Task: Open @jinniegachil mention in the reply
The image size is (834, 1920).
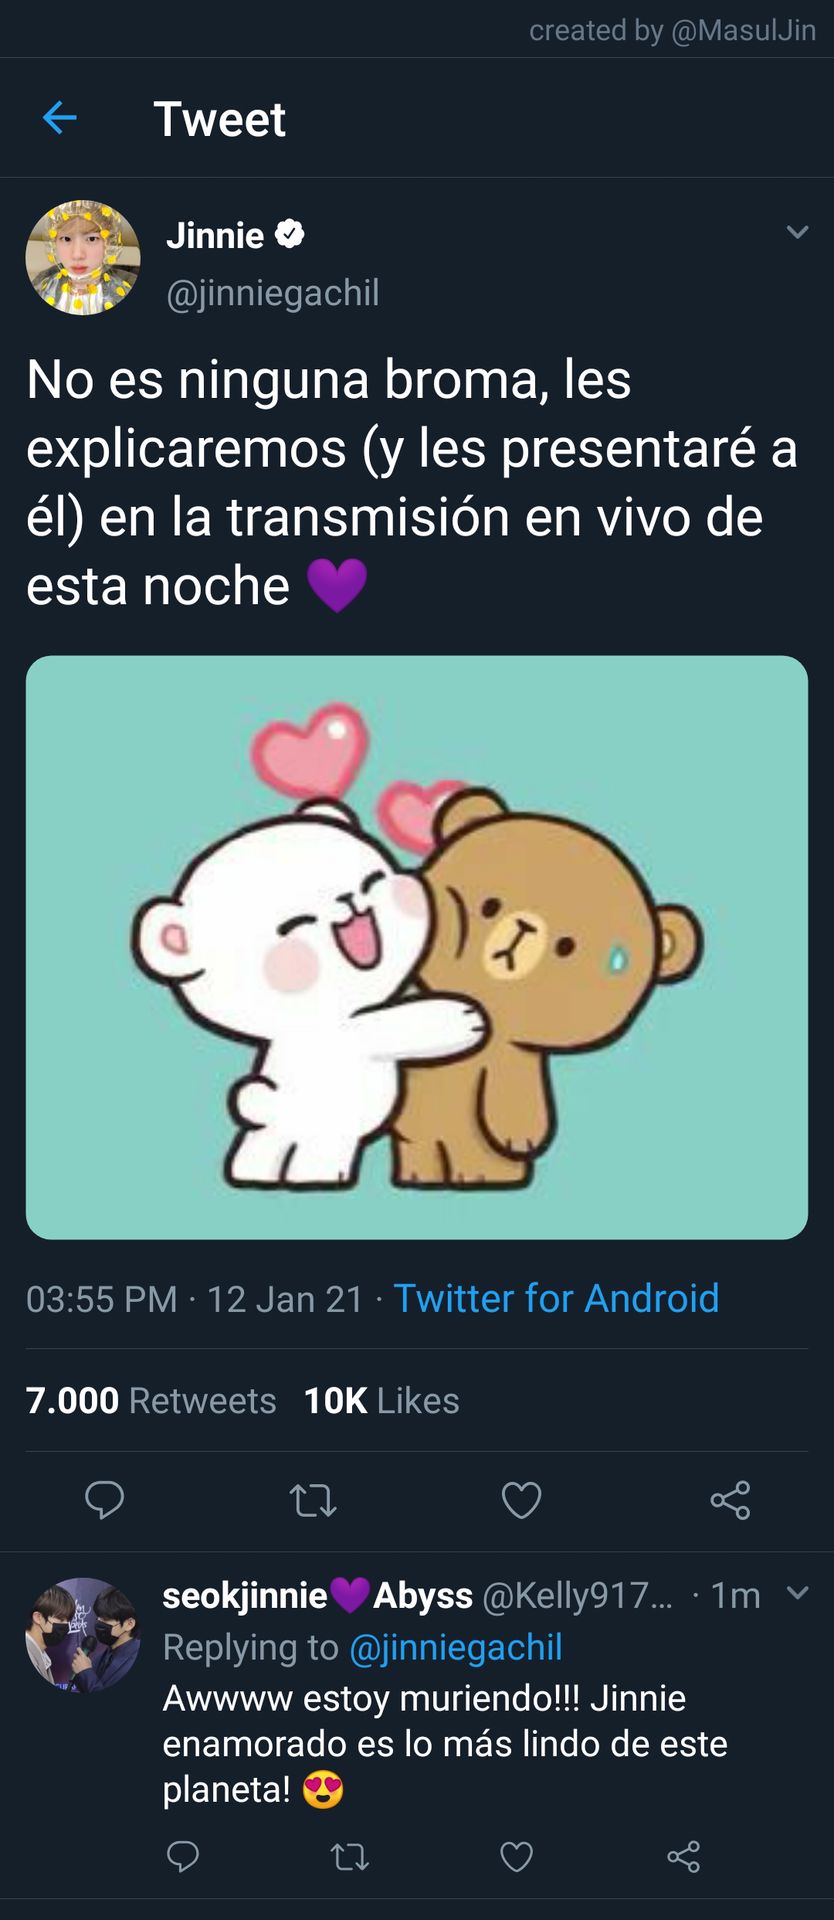Action: [x=456, y=1647]
